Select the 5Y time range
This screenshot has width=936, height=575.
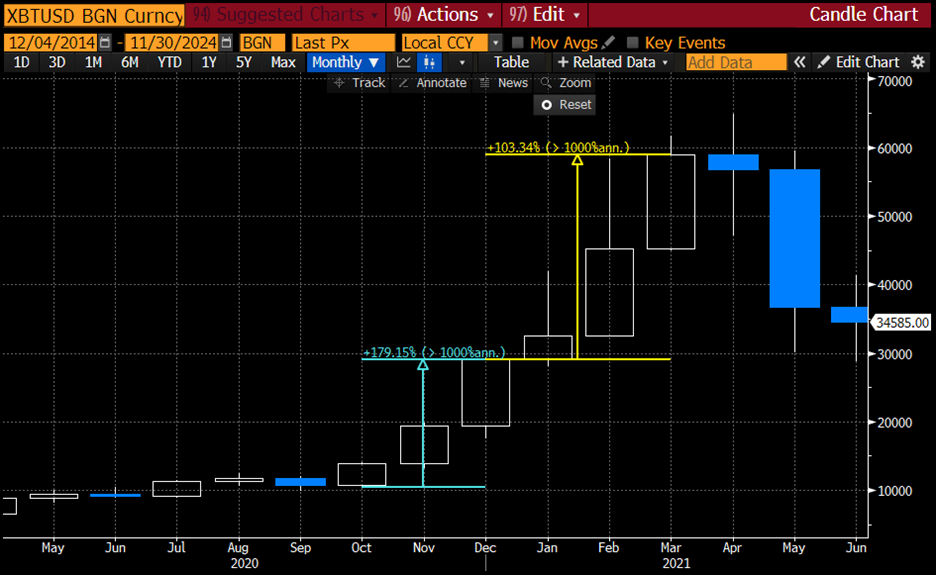244,62
